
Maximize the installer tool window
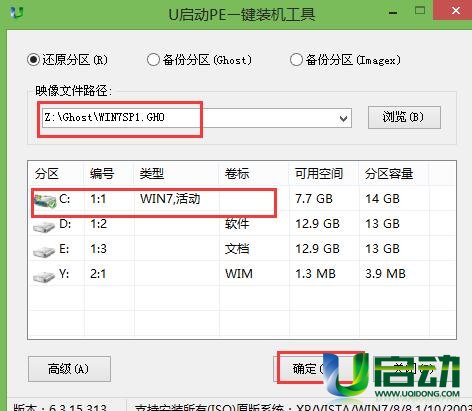420,11
